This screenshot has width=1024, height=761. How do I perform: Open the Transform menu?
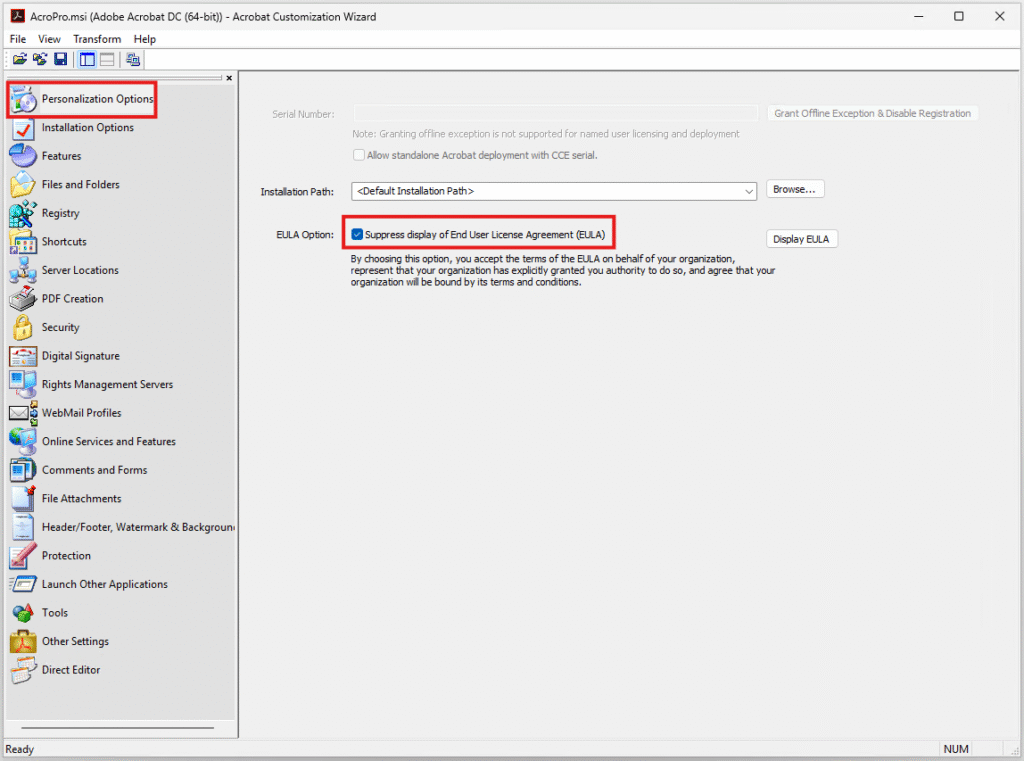(x=97, y=39)
